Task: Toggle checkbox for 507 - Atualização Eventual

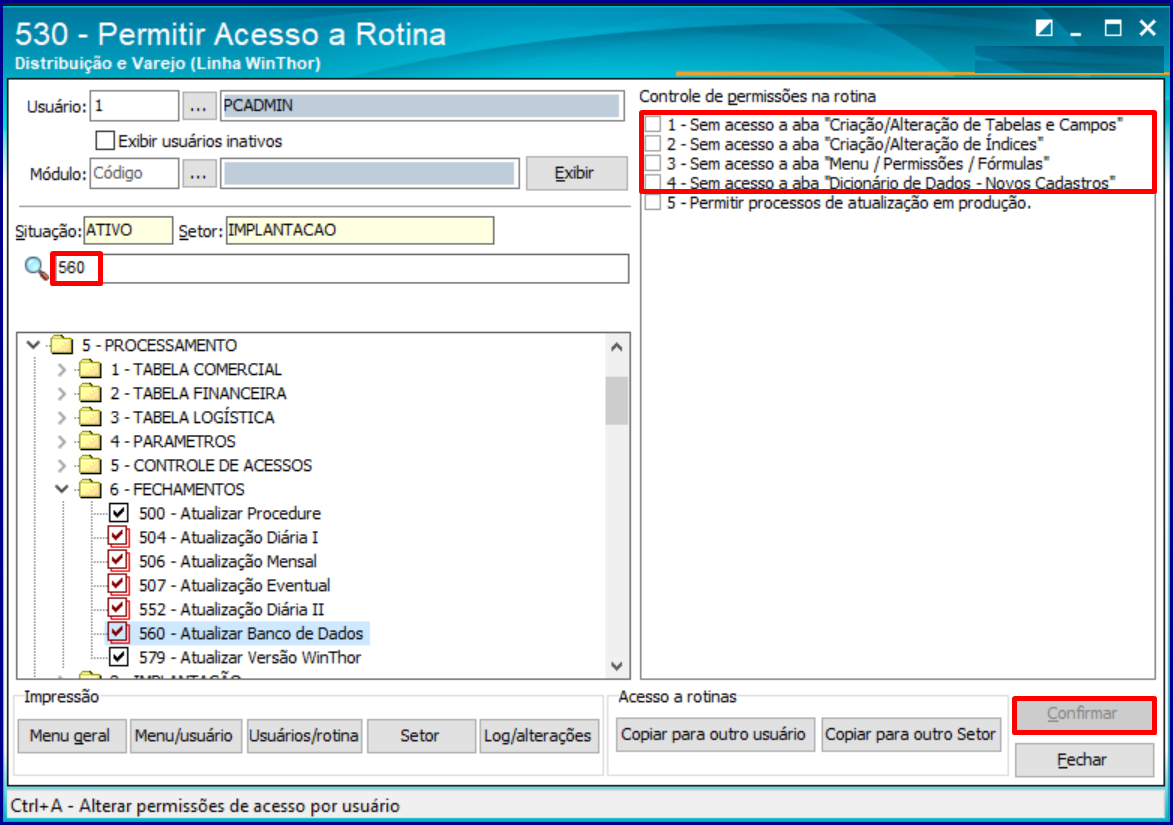Action: 118,585
